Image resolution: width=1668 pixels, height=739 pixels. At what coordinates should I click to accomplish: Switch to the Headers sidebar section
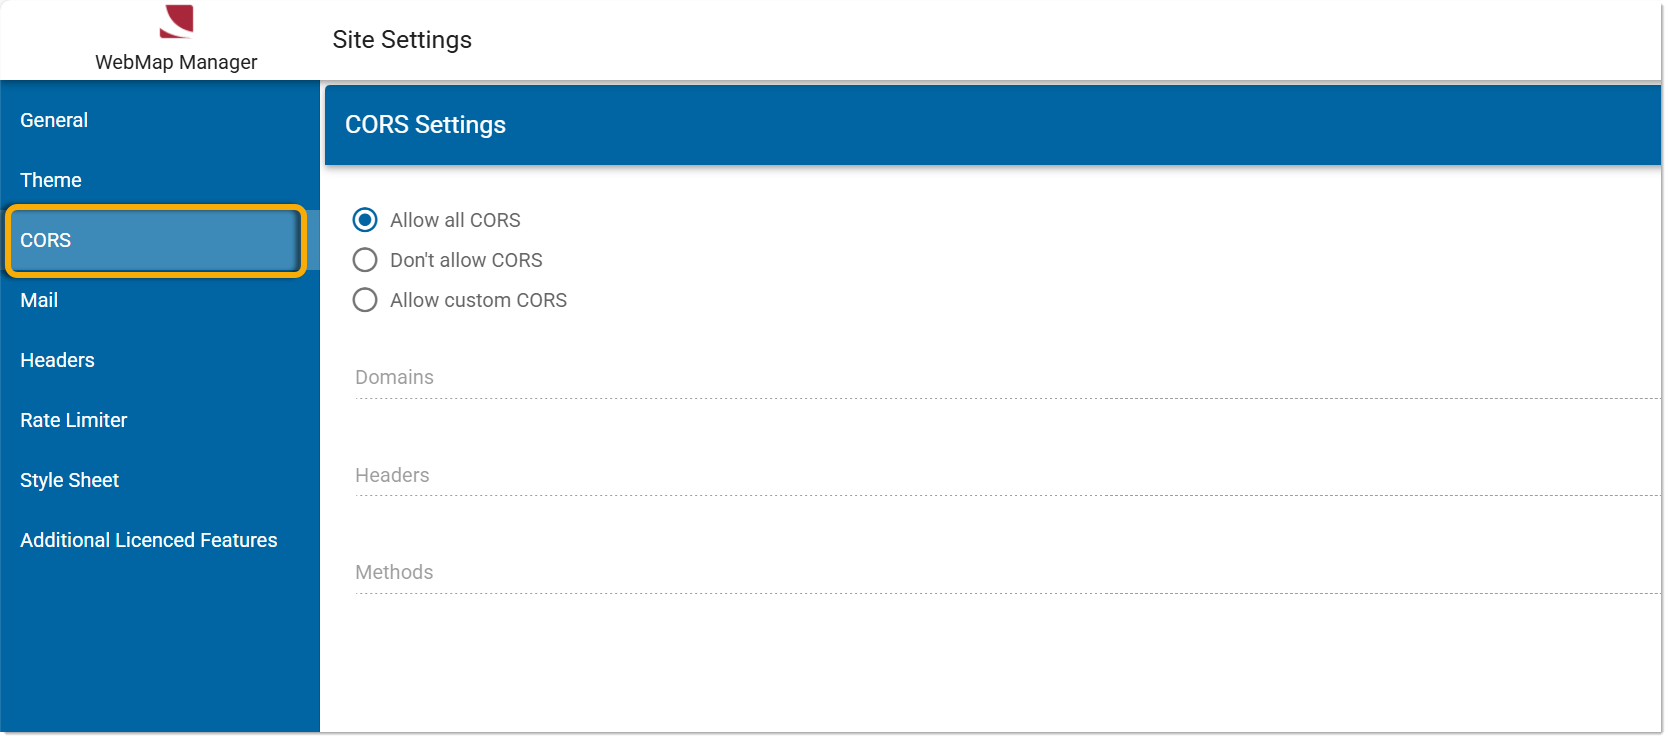160,360
